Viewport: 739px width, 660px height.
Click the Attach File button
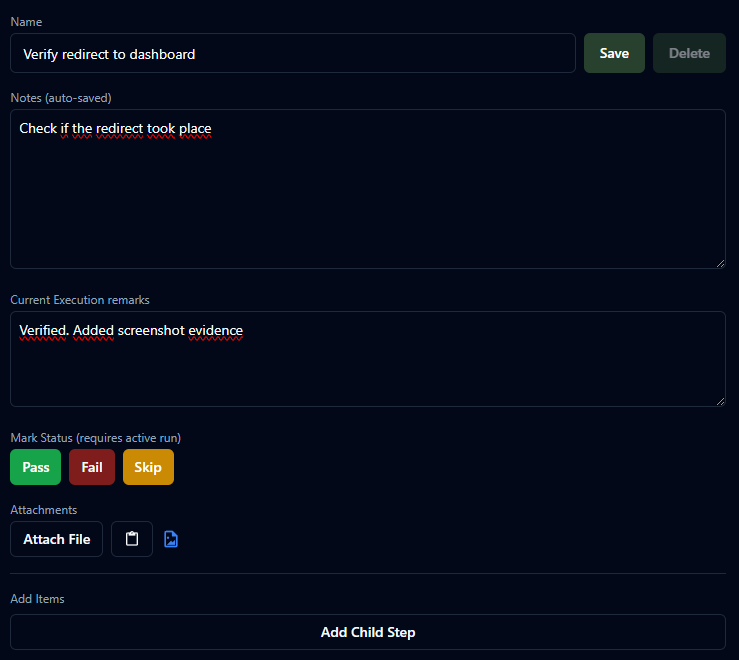[x=57, y=539]
